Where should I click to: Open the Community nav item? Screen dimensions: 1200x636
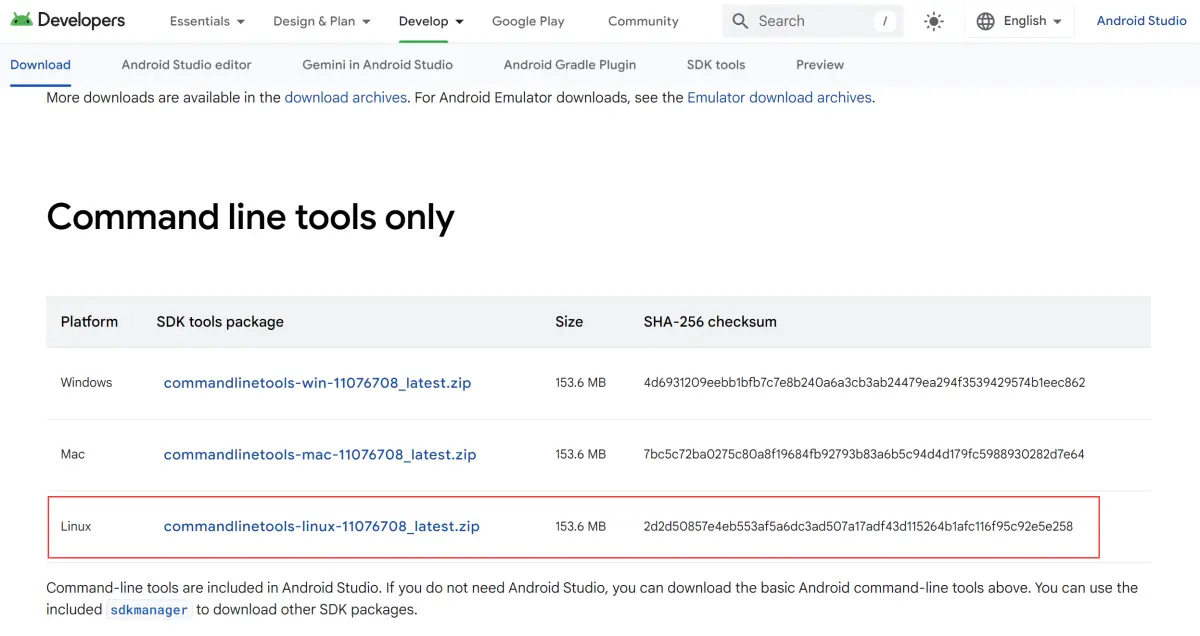click(x=643, y=21)
